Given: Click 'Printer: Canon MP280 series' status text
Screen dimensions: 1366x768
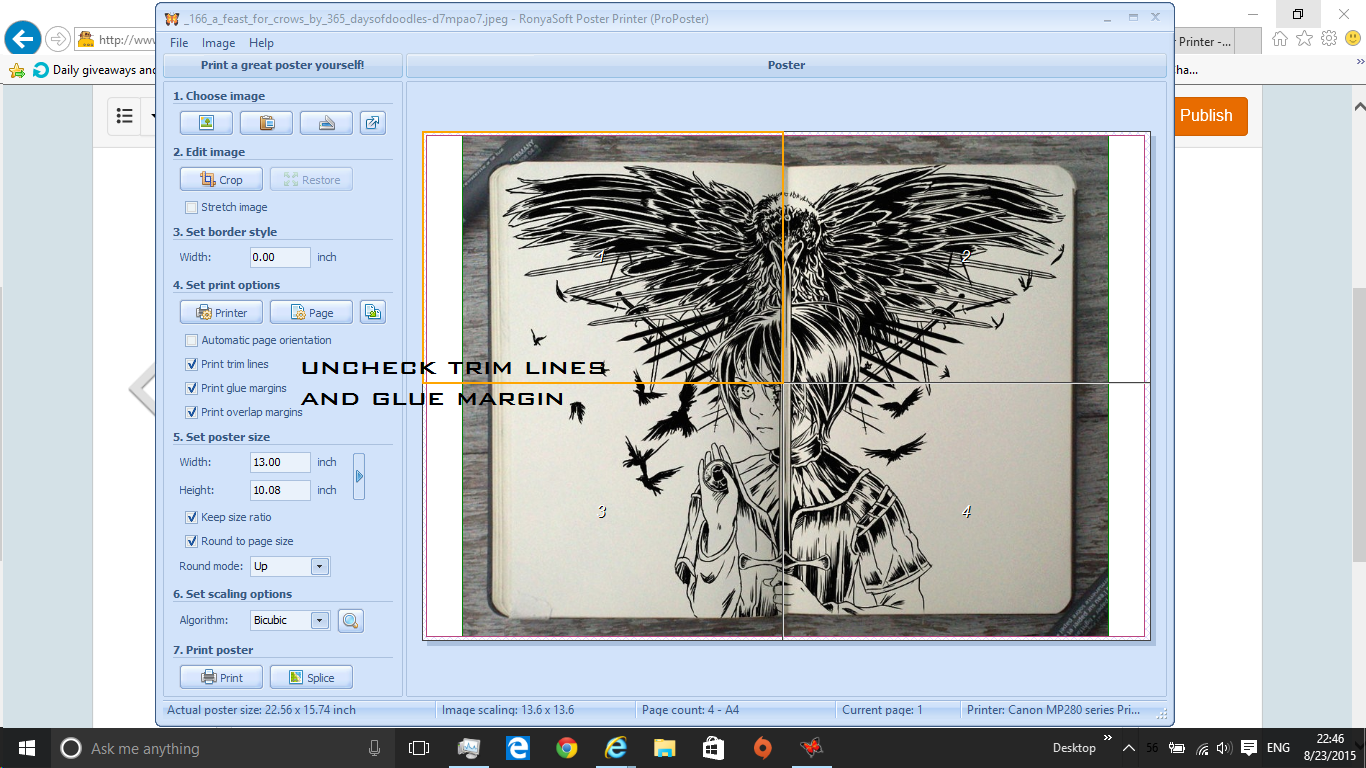Looking at the screenshot, I should tap(1053, 710).
